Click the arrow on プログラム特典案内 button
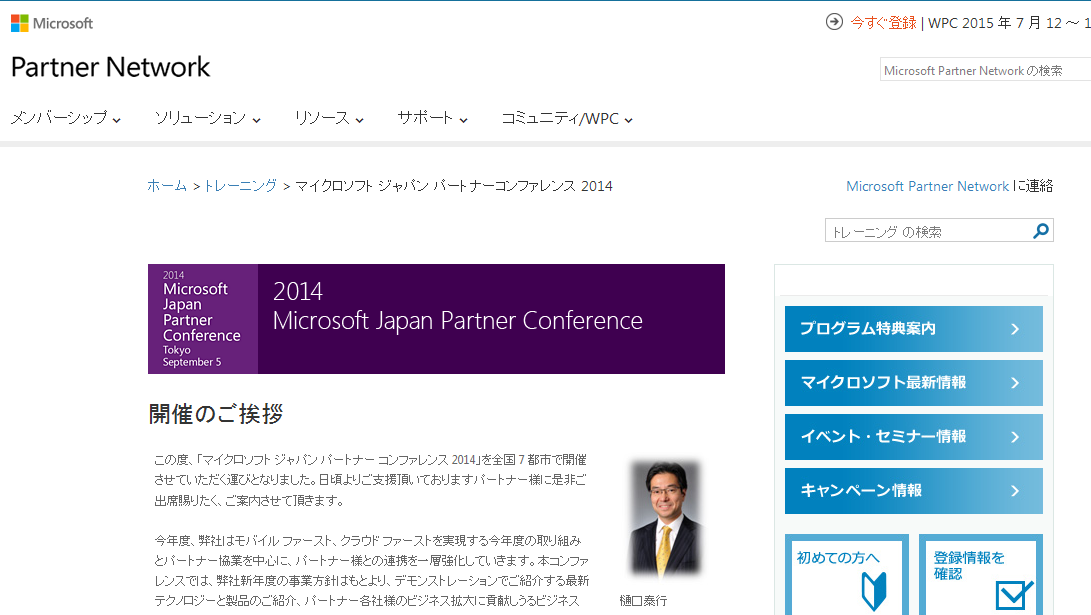Image resolution: width=1091 pixels, height=615 pixels. [x=1015, y=329]
